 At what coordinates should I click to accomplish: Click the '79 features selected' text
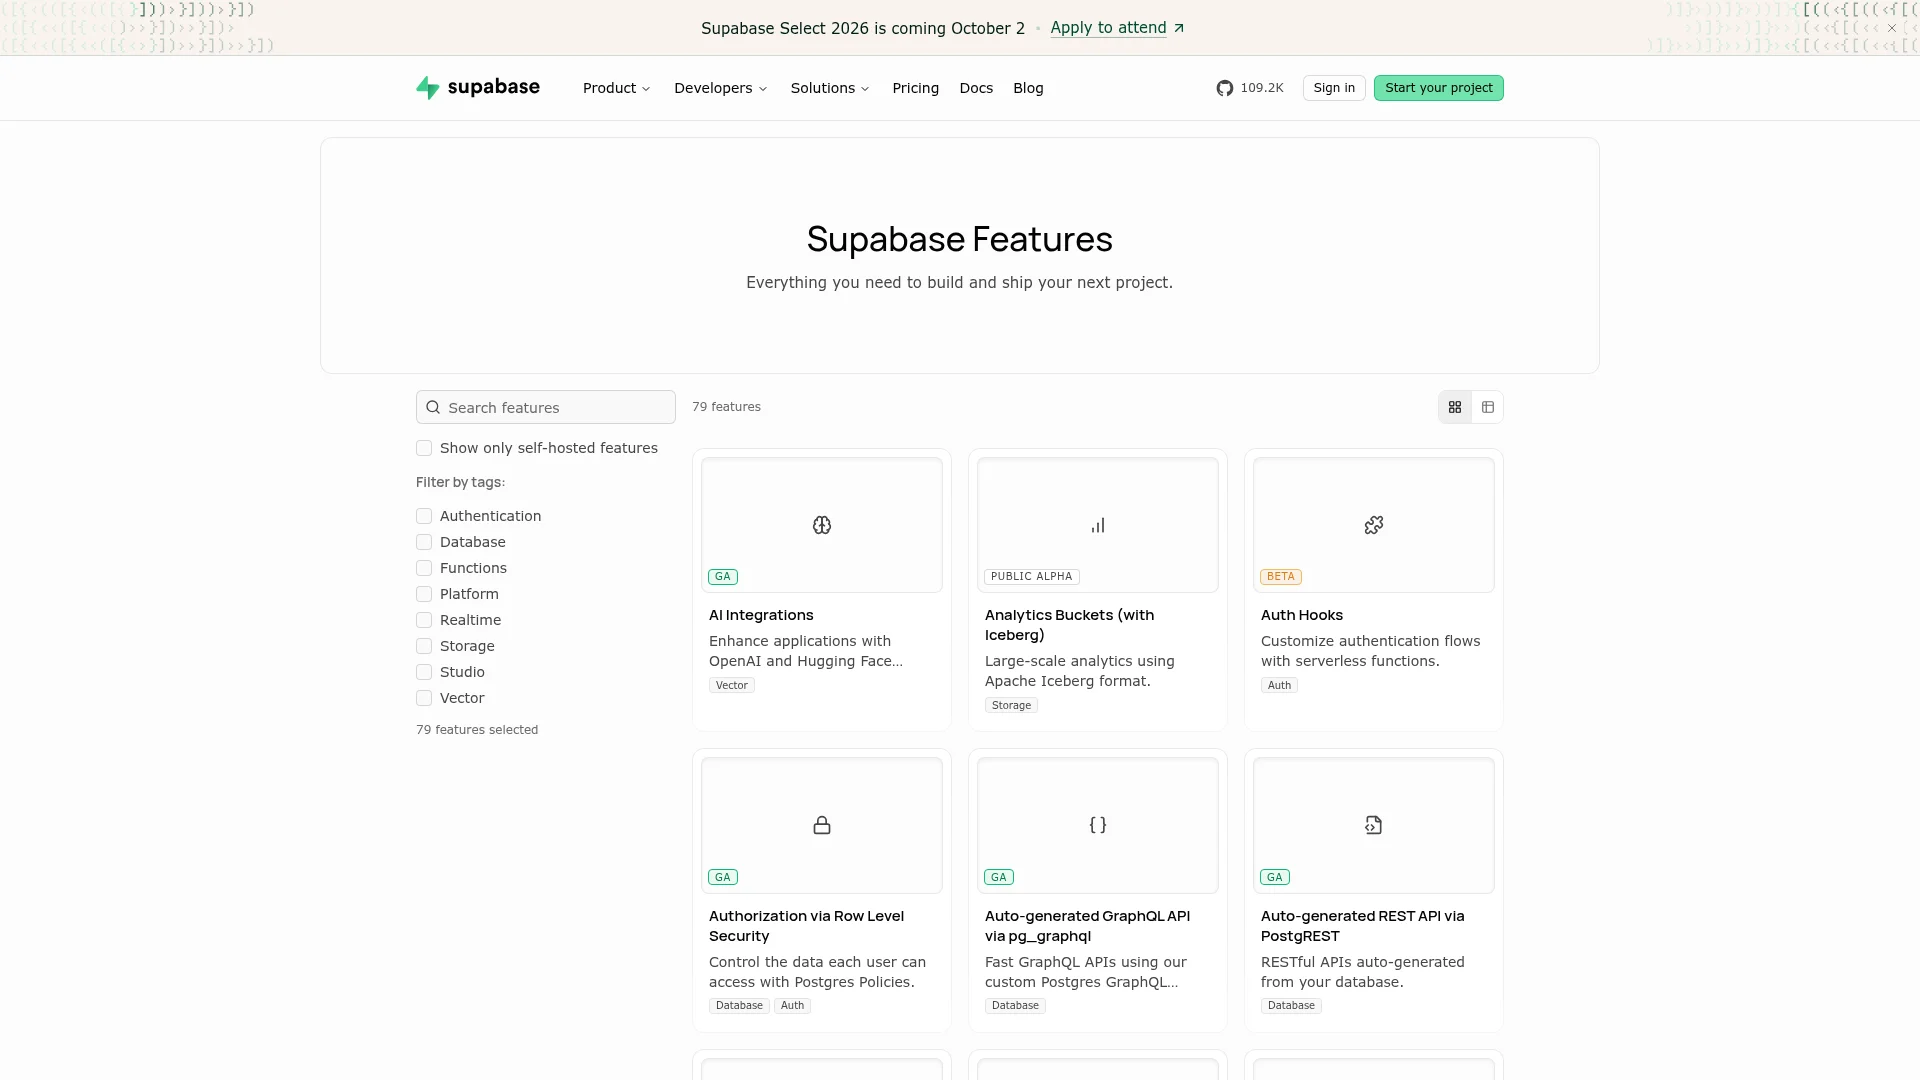point(477,730)
